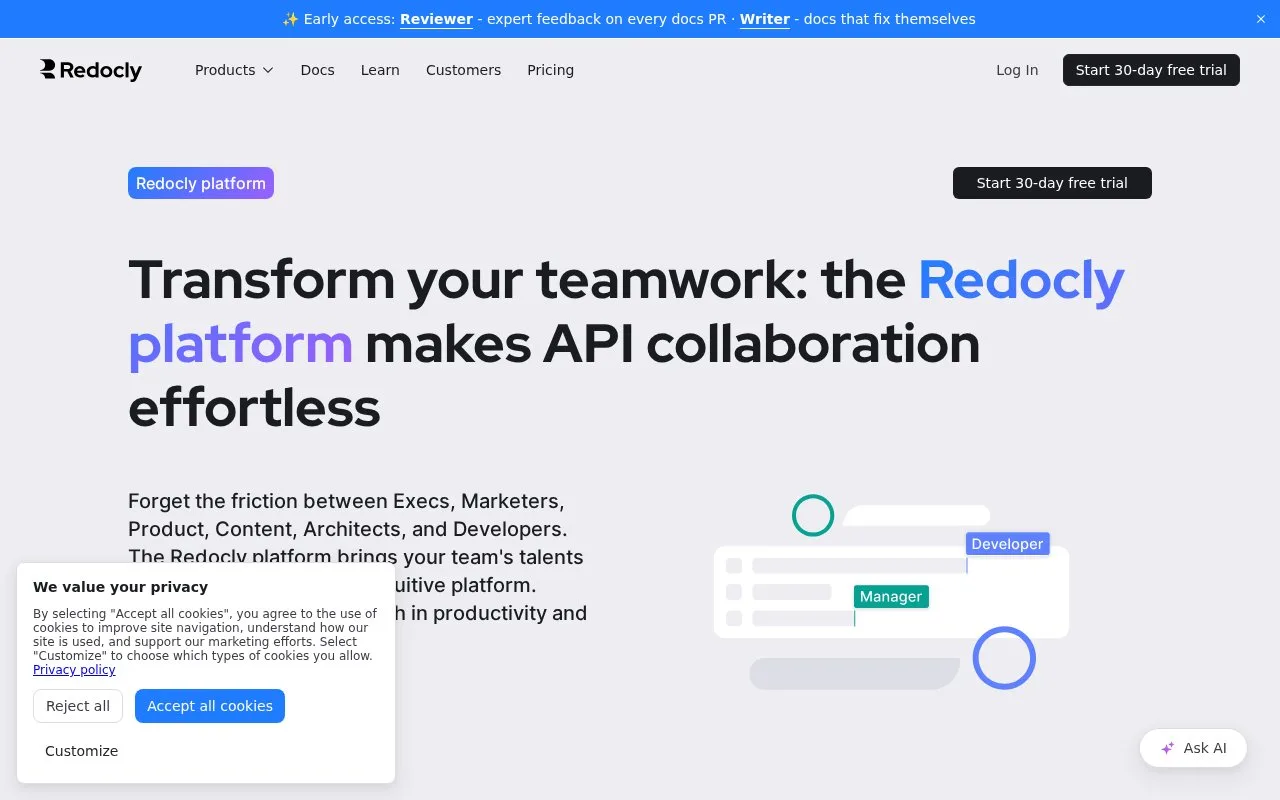Viewport: 1280px width, 800px height.
Task: Click the Redocly logo in header
Action: (91, 70)
